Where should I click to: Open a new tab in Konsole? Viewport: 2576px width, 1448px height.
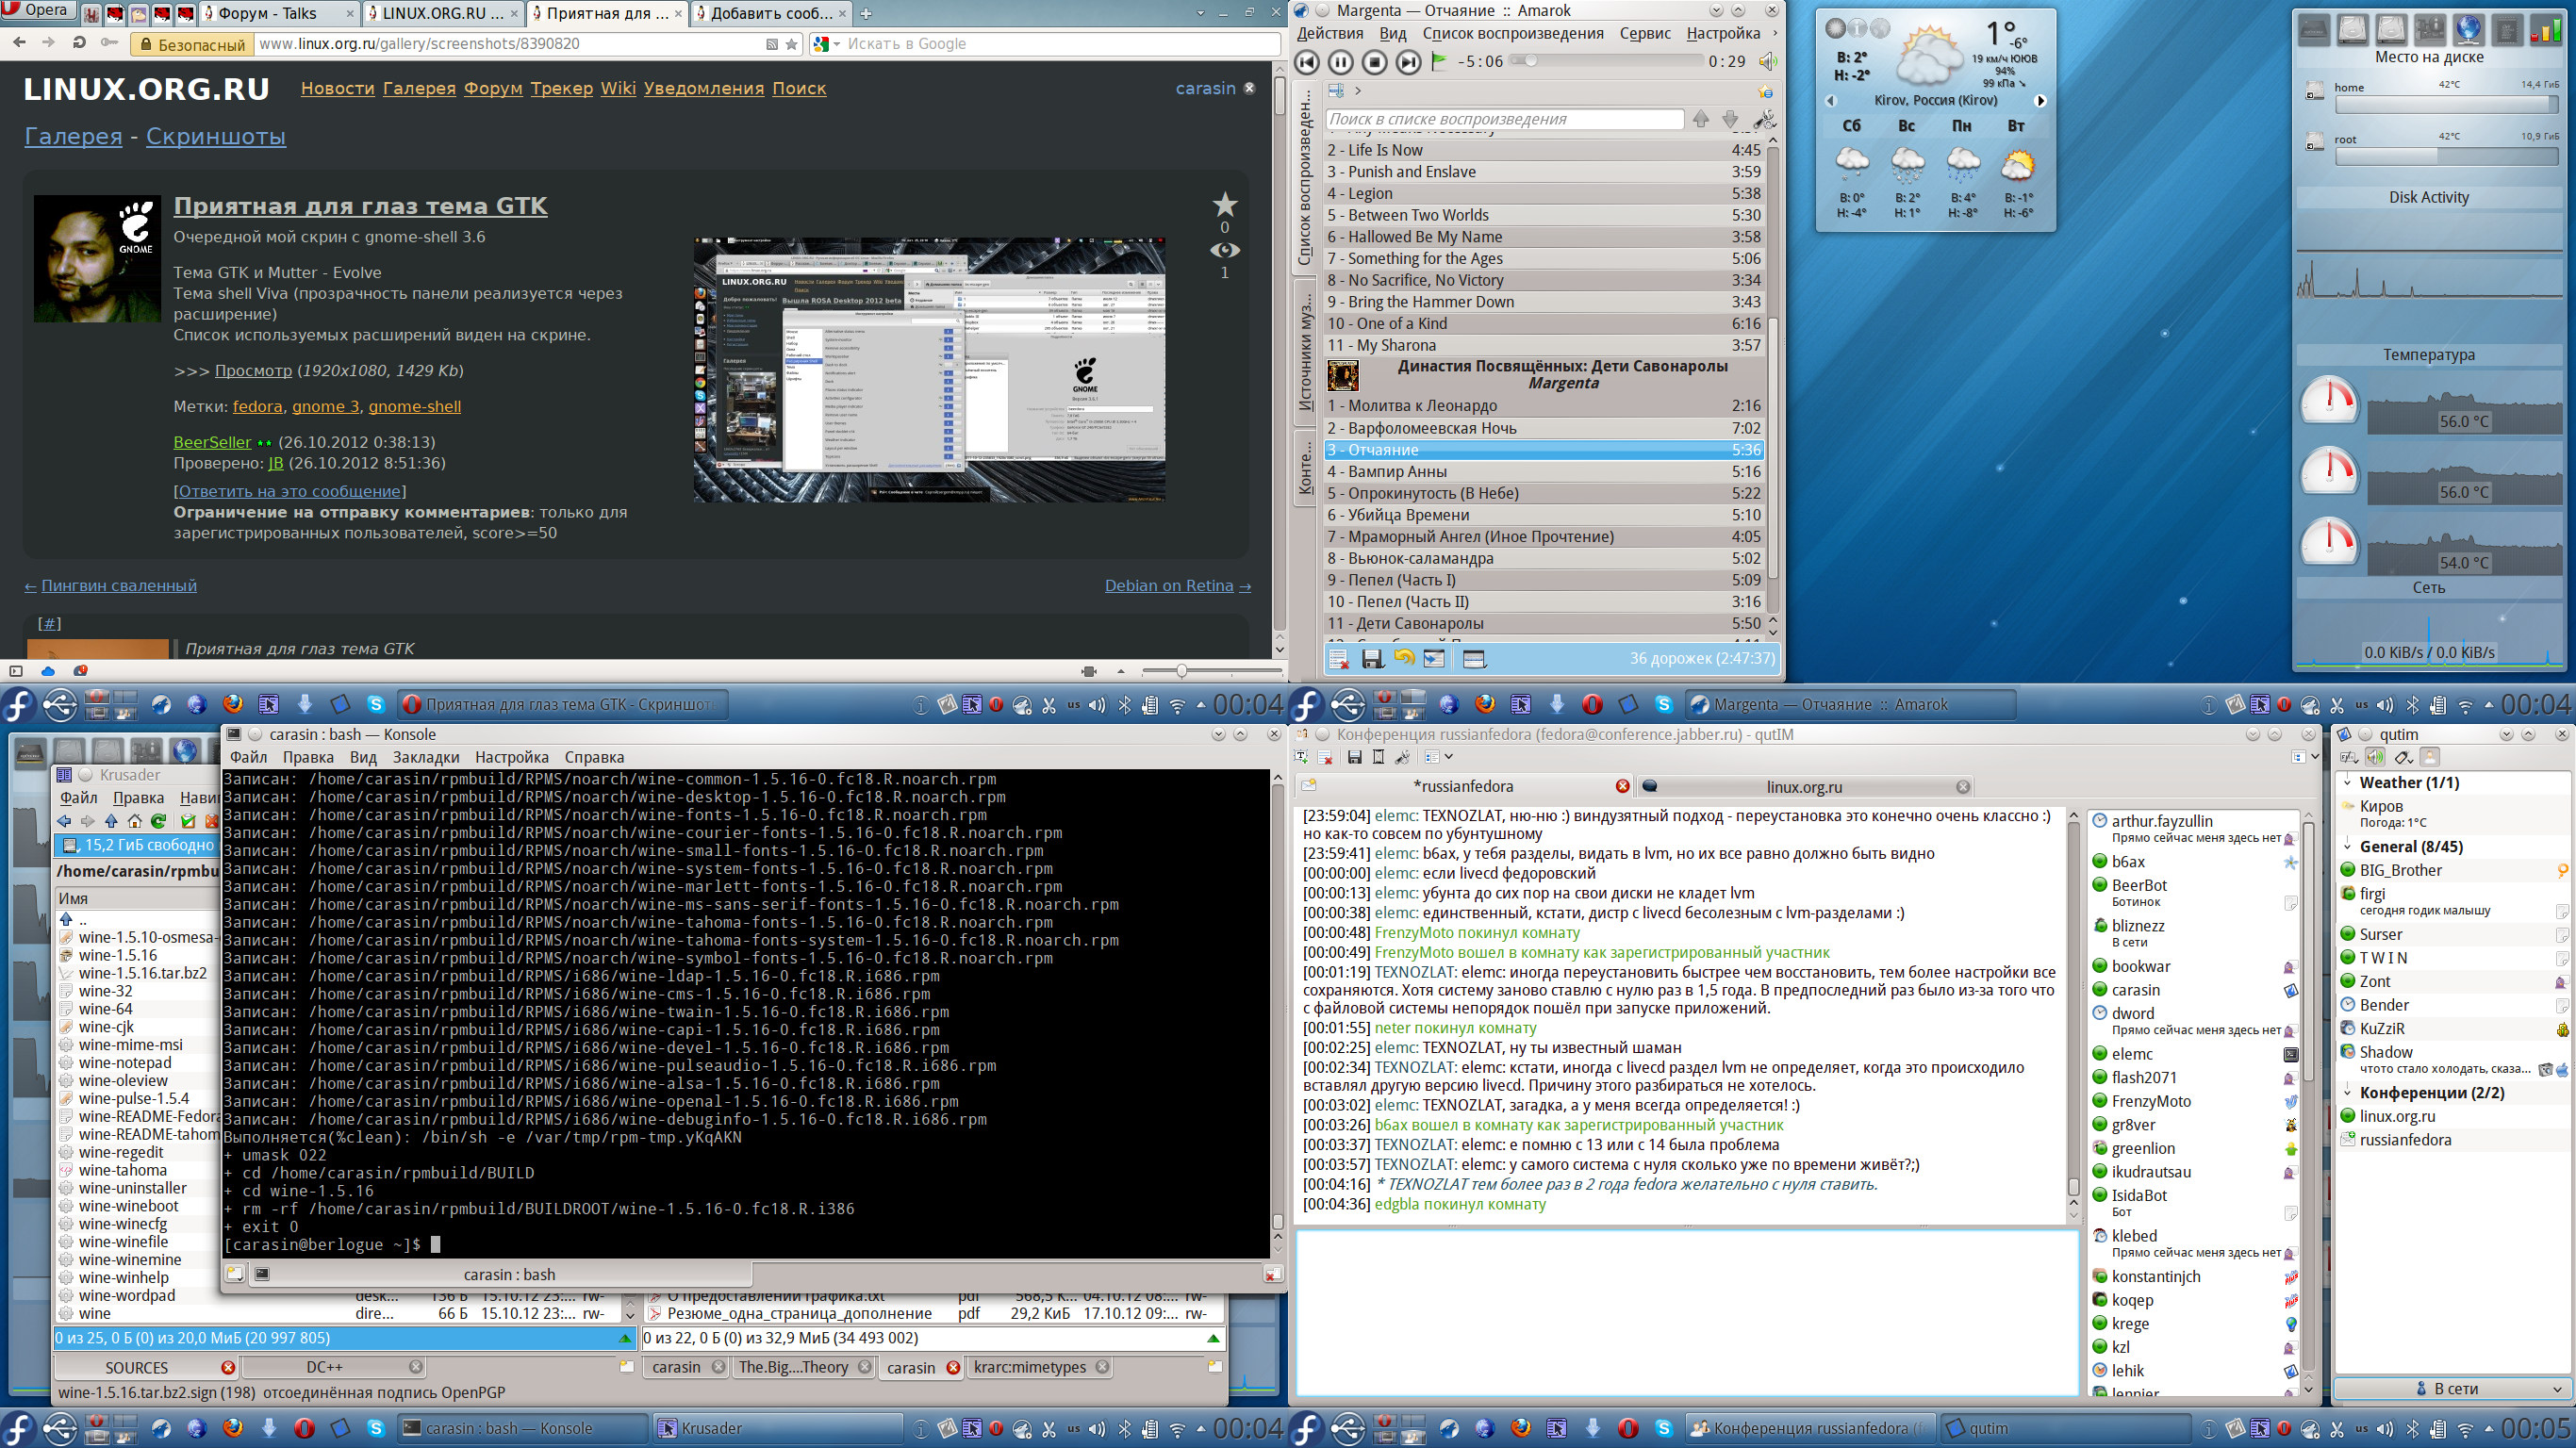coord(234,1274)
